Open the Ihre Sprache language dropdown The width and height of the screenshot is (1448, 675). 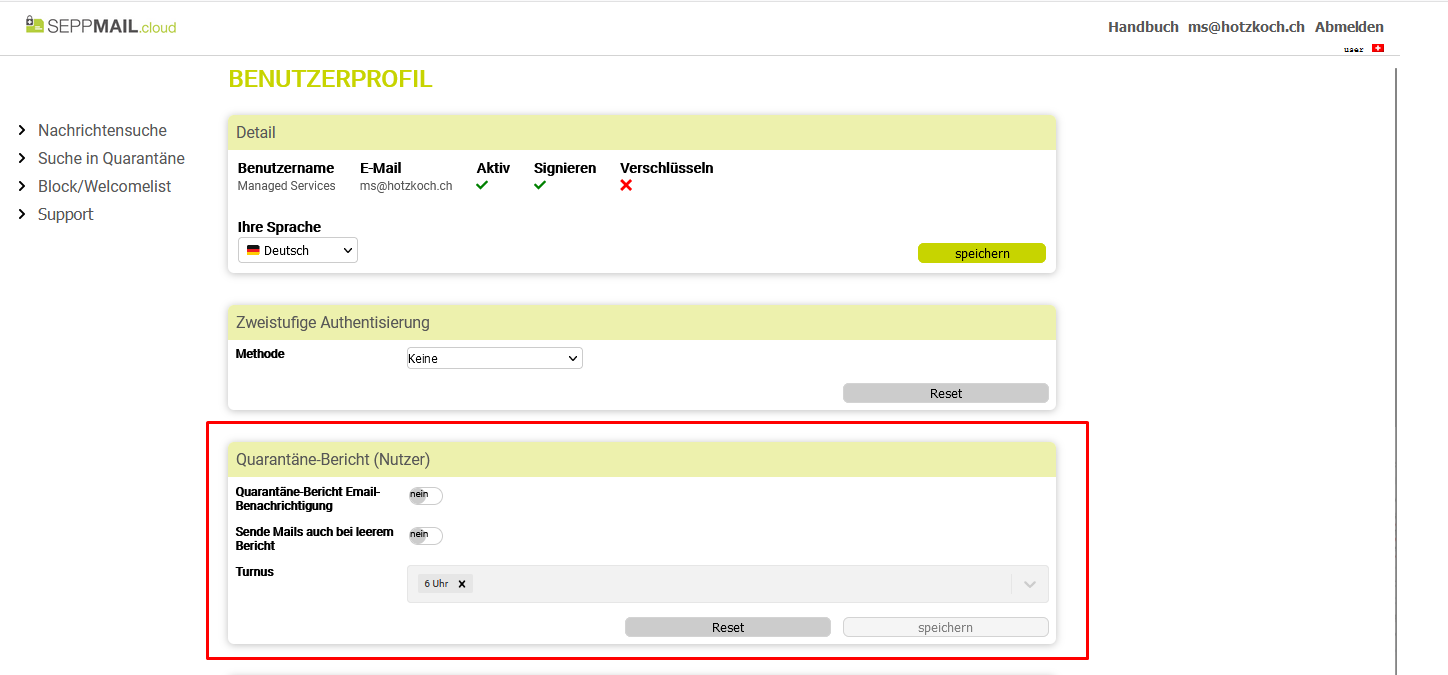pyautogui.click(x=298, y=251)
